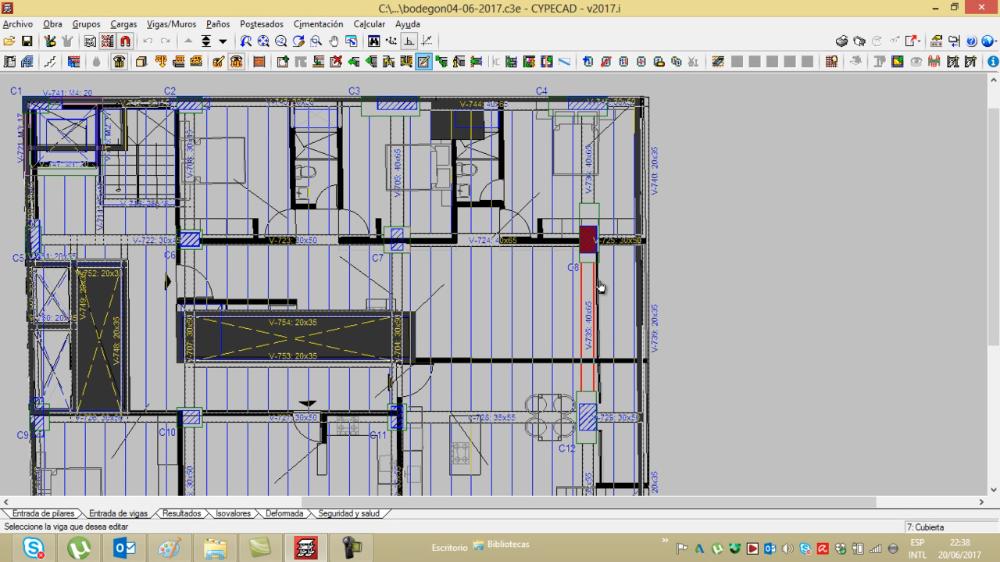Click the horizontal scrollbar right arrow

(x=982, y=502)
